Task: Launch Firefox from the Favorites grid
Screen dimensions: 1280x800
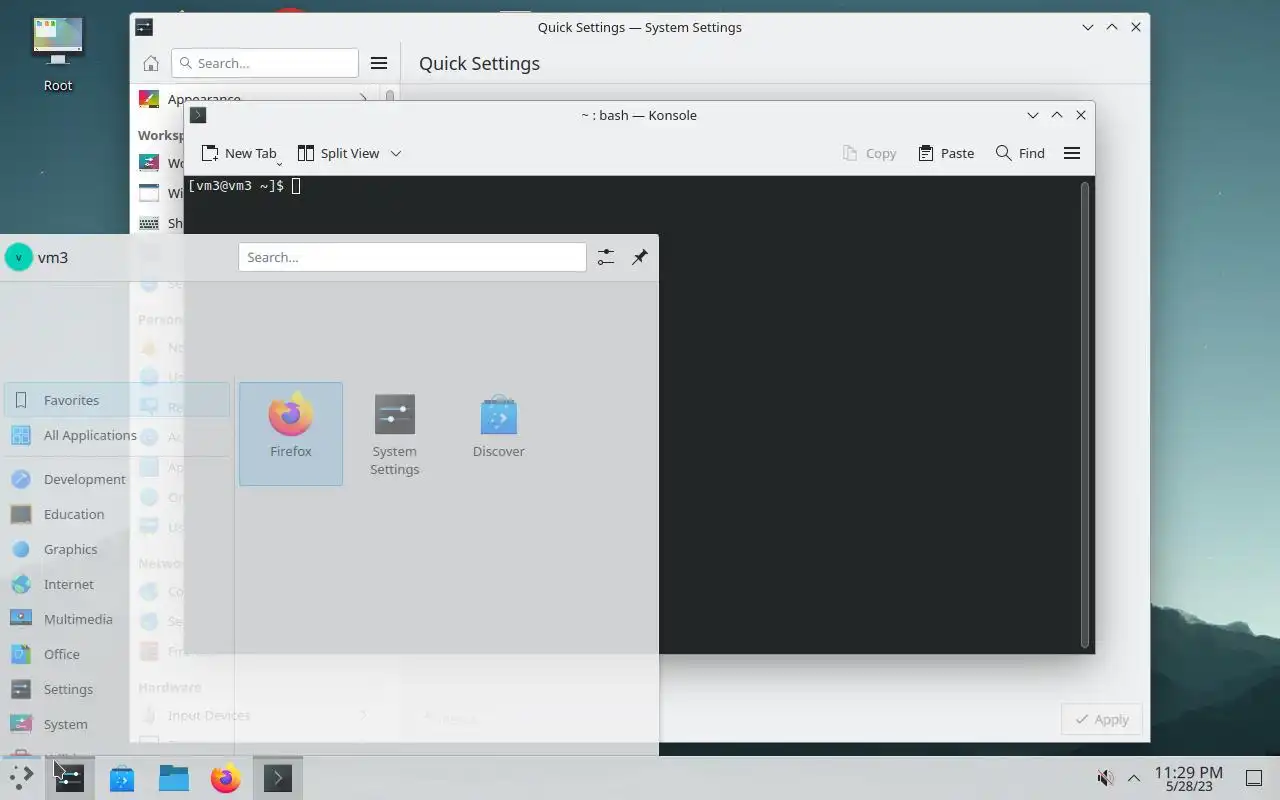Action: pos(291,434)
